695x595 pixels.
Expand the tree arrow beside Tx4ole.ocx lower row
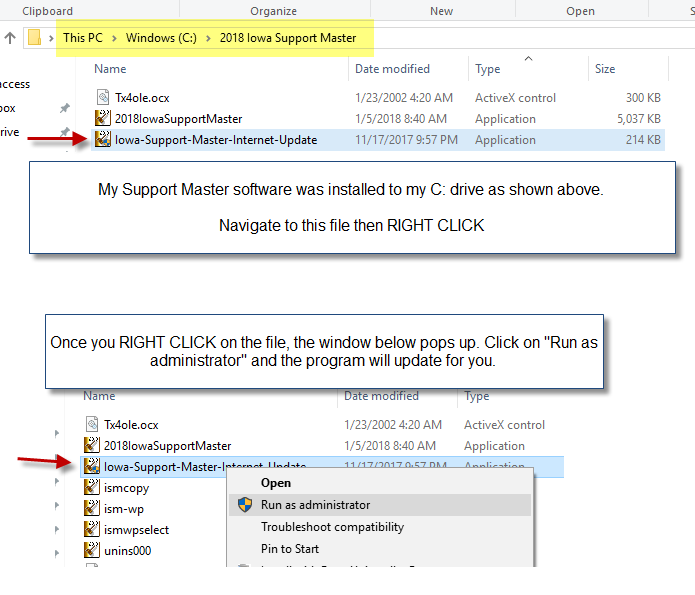coord(56,433)
